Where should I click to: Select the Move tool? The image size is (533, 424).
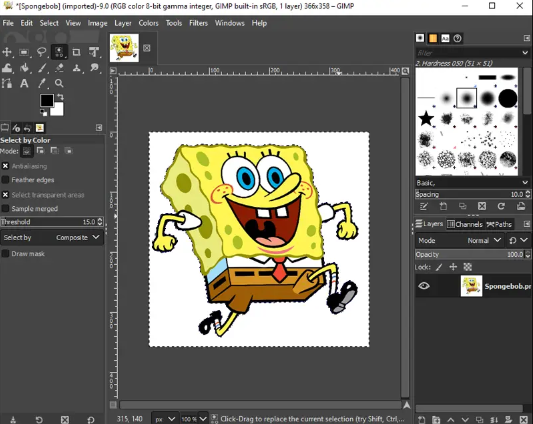click(7, 52)
